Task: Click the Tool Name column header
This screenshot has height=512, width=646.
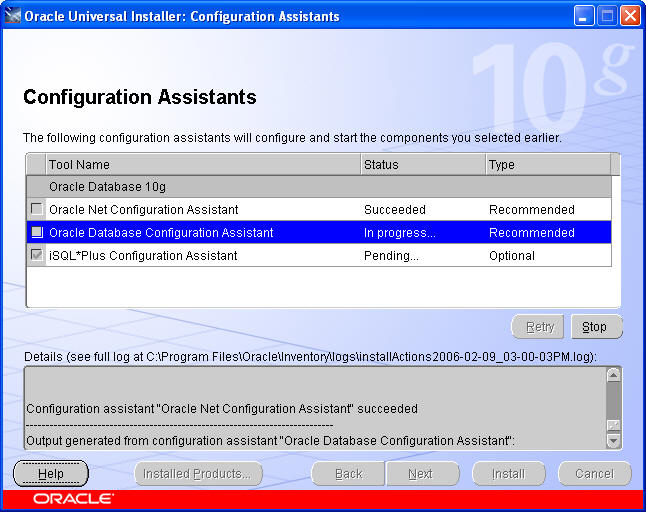Action: click(203, 164)
